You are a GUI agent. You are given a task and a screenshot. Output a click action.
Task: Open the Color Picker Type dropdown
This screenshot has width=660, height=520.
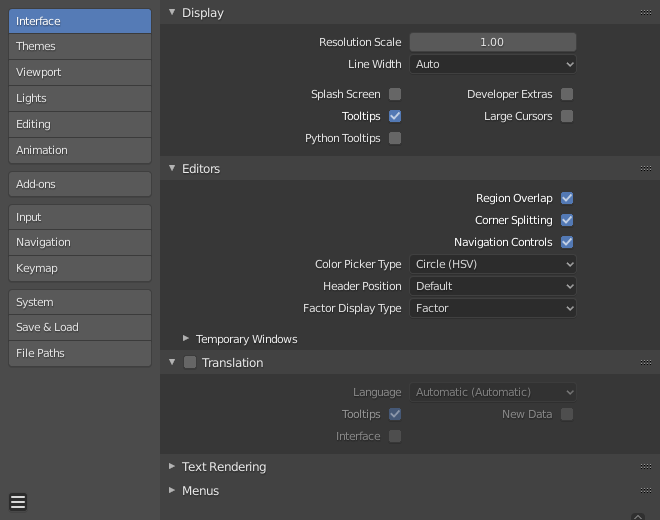point(493,264)
